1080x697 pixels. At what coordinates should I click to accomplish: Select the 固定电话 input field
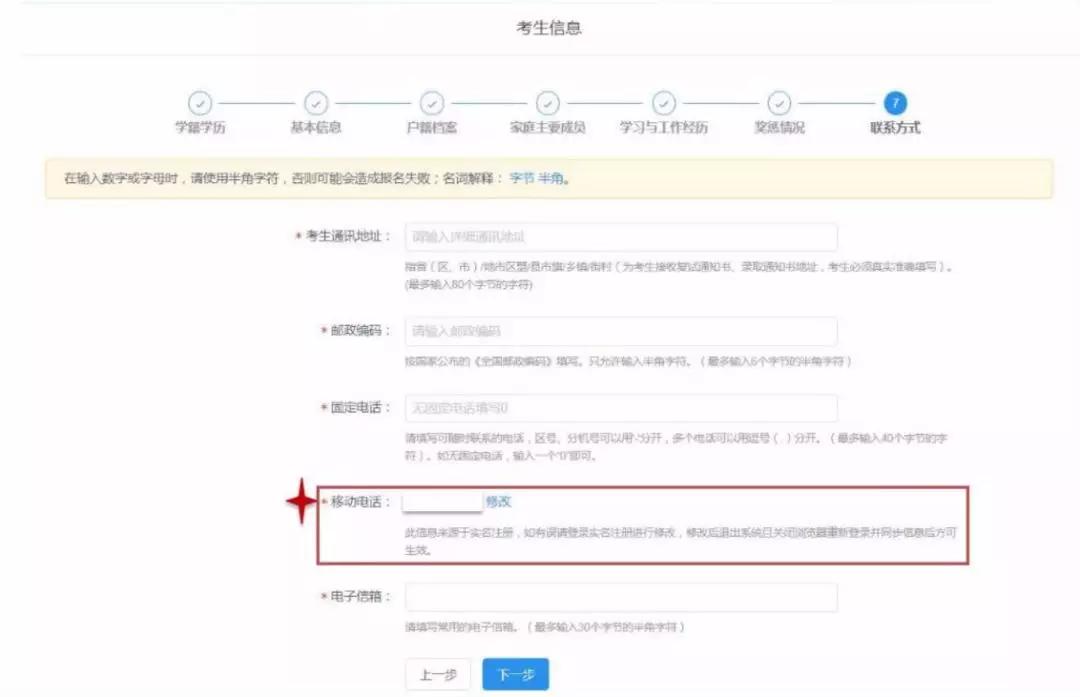coord(620,408)
